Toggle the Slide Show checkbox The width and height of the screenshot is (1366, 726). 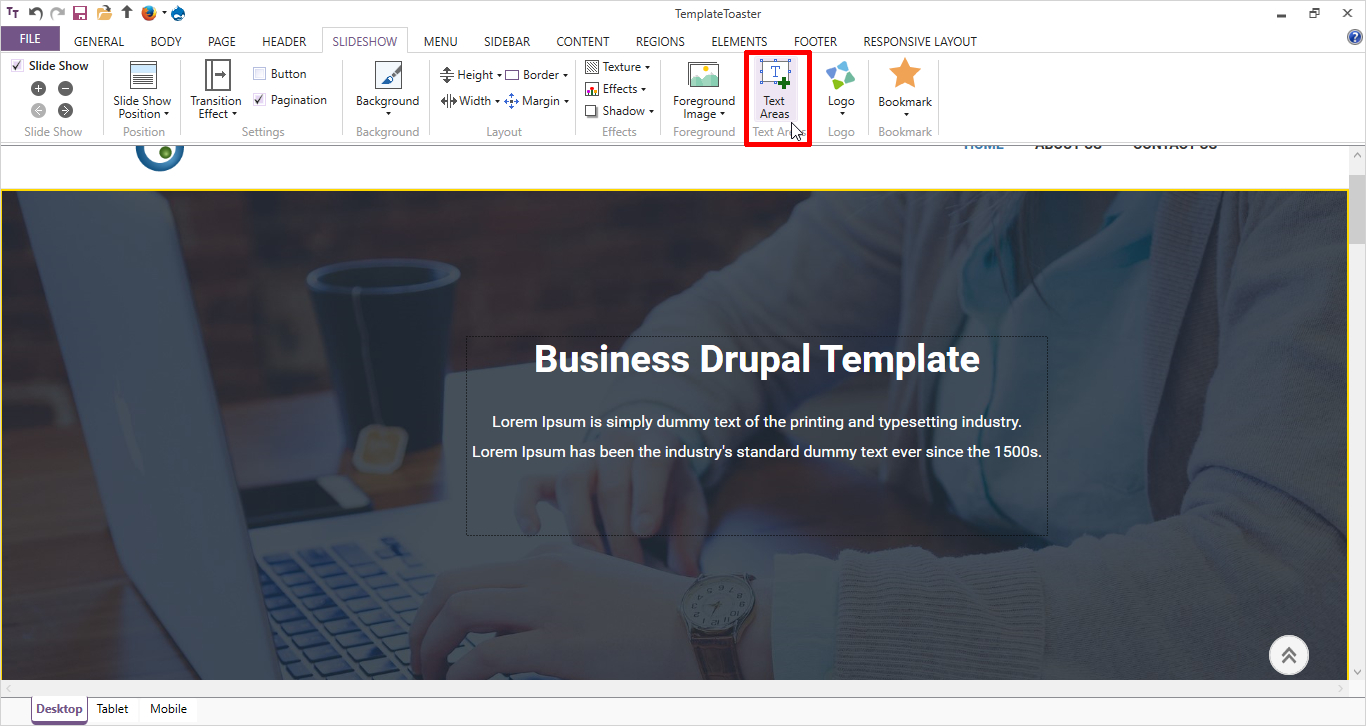[17, 66]
